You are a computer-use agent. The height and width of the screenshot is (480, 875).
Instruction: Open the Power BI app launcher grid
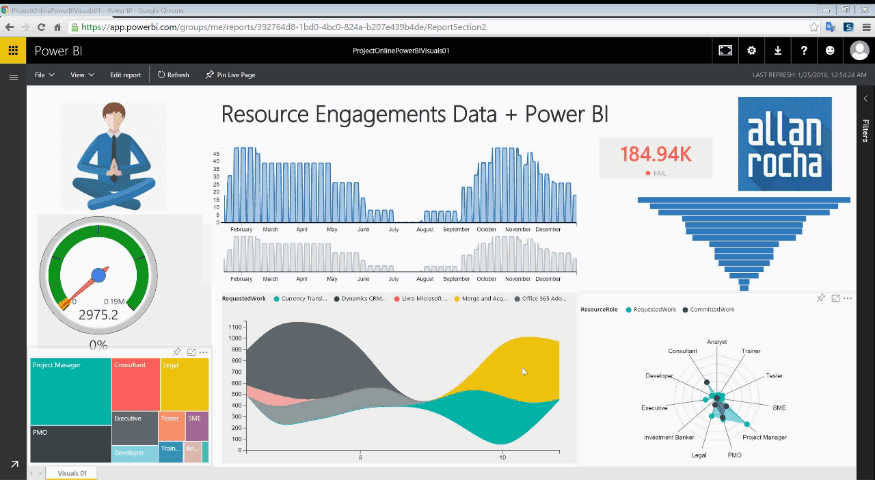click(13, 50)
